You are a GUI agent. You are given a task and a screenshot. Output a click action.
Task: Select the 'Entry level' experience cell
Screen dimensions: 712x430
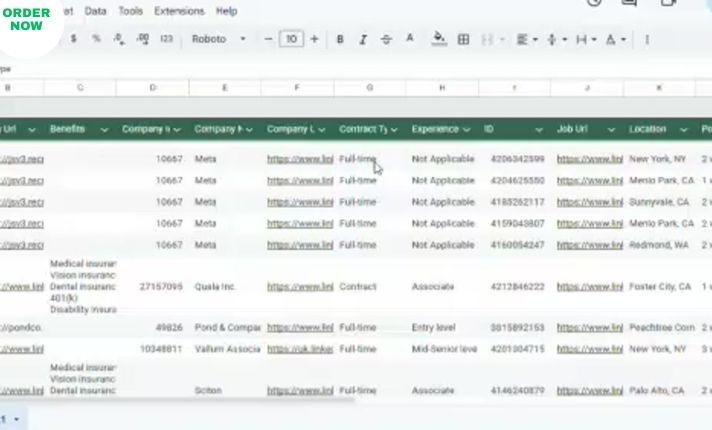click(442, 327)
